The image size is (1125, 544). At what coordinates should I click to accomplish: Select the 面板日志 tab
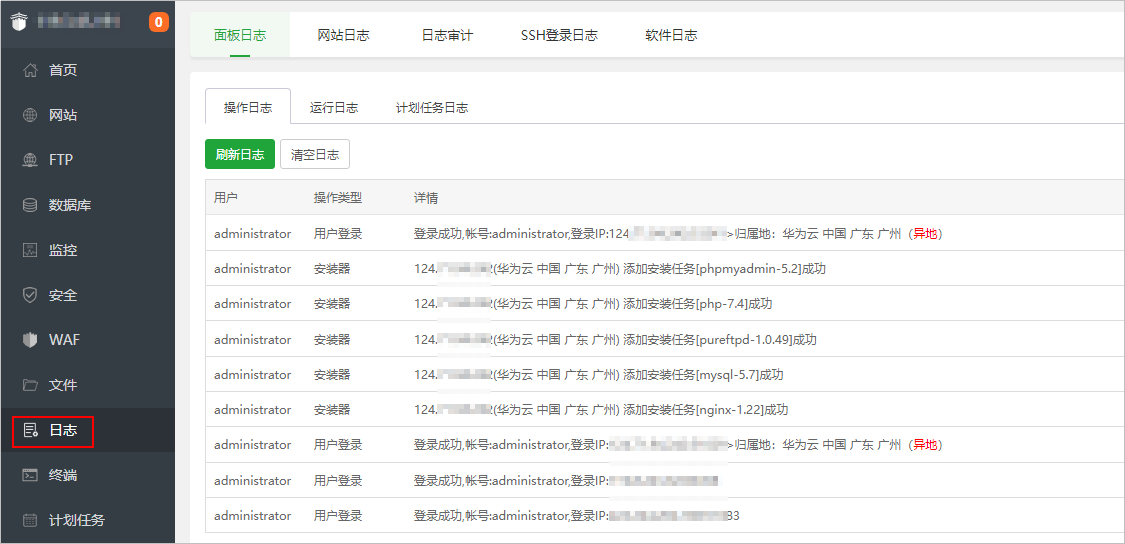240,35
